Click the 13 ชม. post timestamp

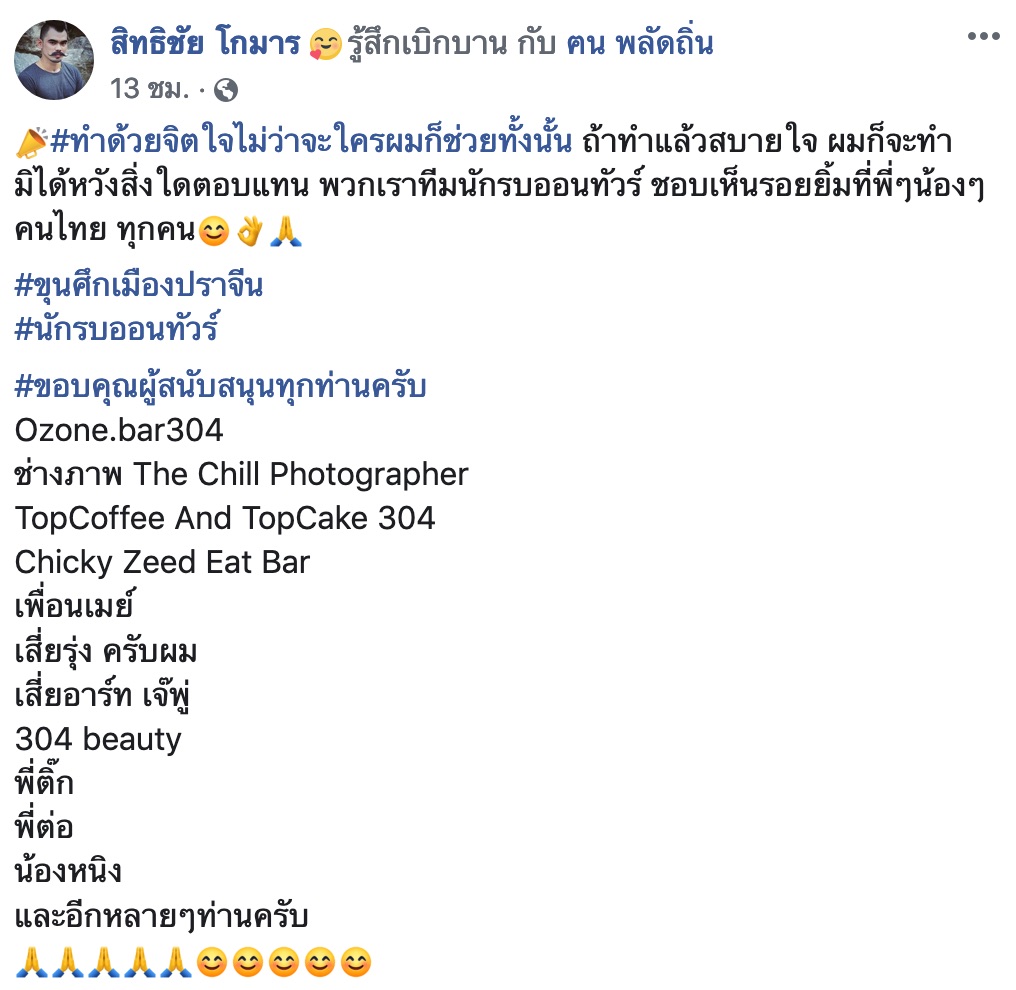(x=149, y=89)
